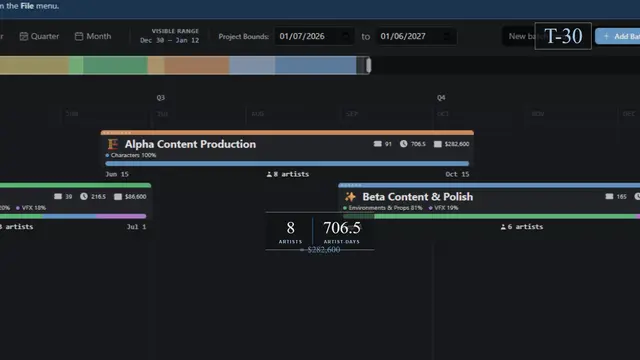This screenshot has width=640, height=360.
Task: Grab the overview range handle at right end
Action: [369, 65]
